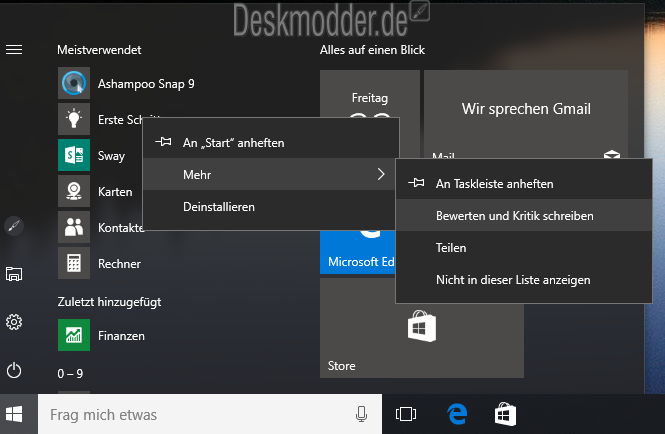The height and width of the screenshot is (434, 665).
Task: Click the Zuletzt hinzugefügt heading
Action: (x=109, y=302)
